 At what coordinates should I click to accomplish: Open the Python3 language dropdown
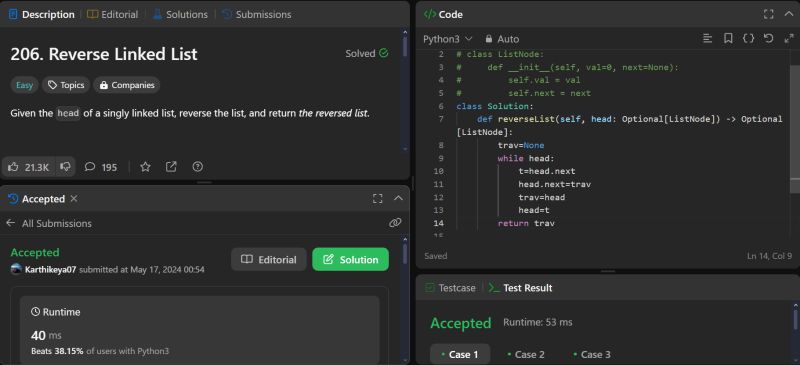[447, 39]
